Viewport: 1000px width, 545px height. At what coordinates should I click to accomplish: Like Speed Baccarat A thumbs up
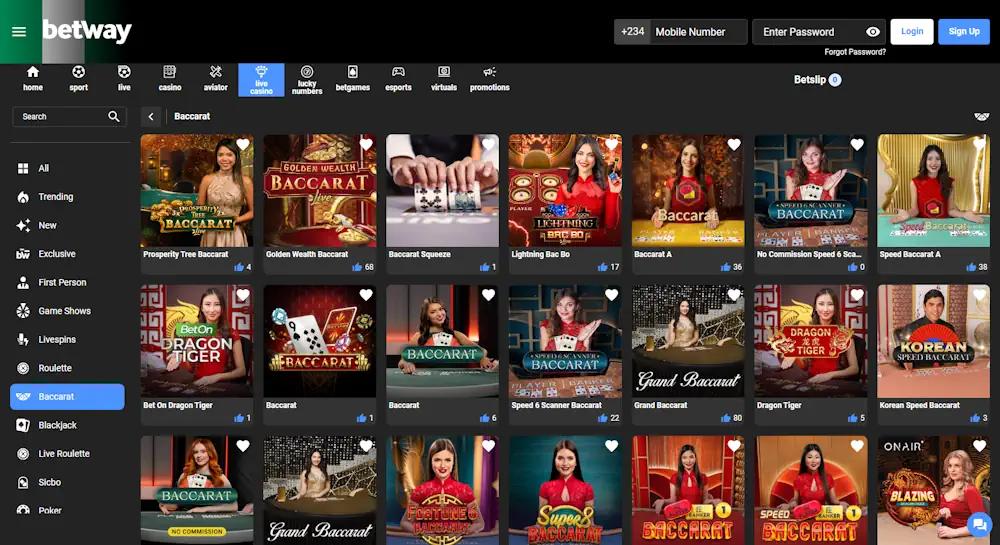971,267
